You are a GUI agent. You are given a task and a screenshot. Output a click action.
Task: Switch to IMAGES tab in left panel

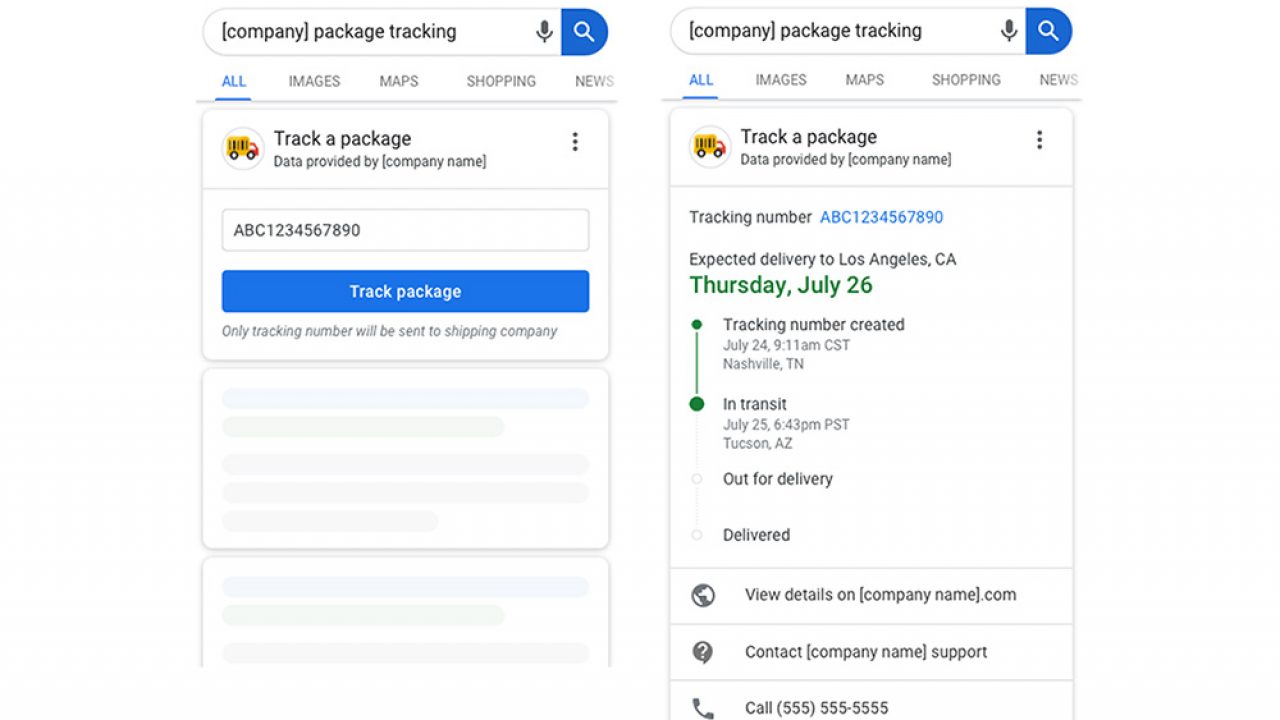pos(314,81)
